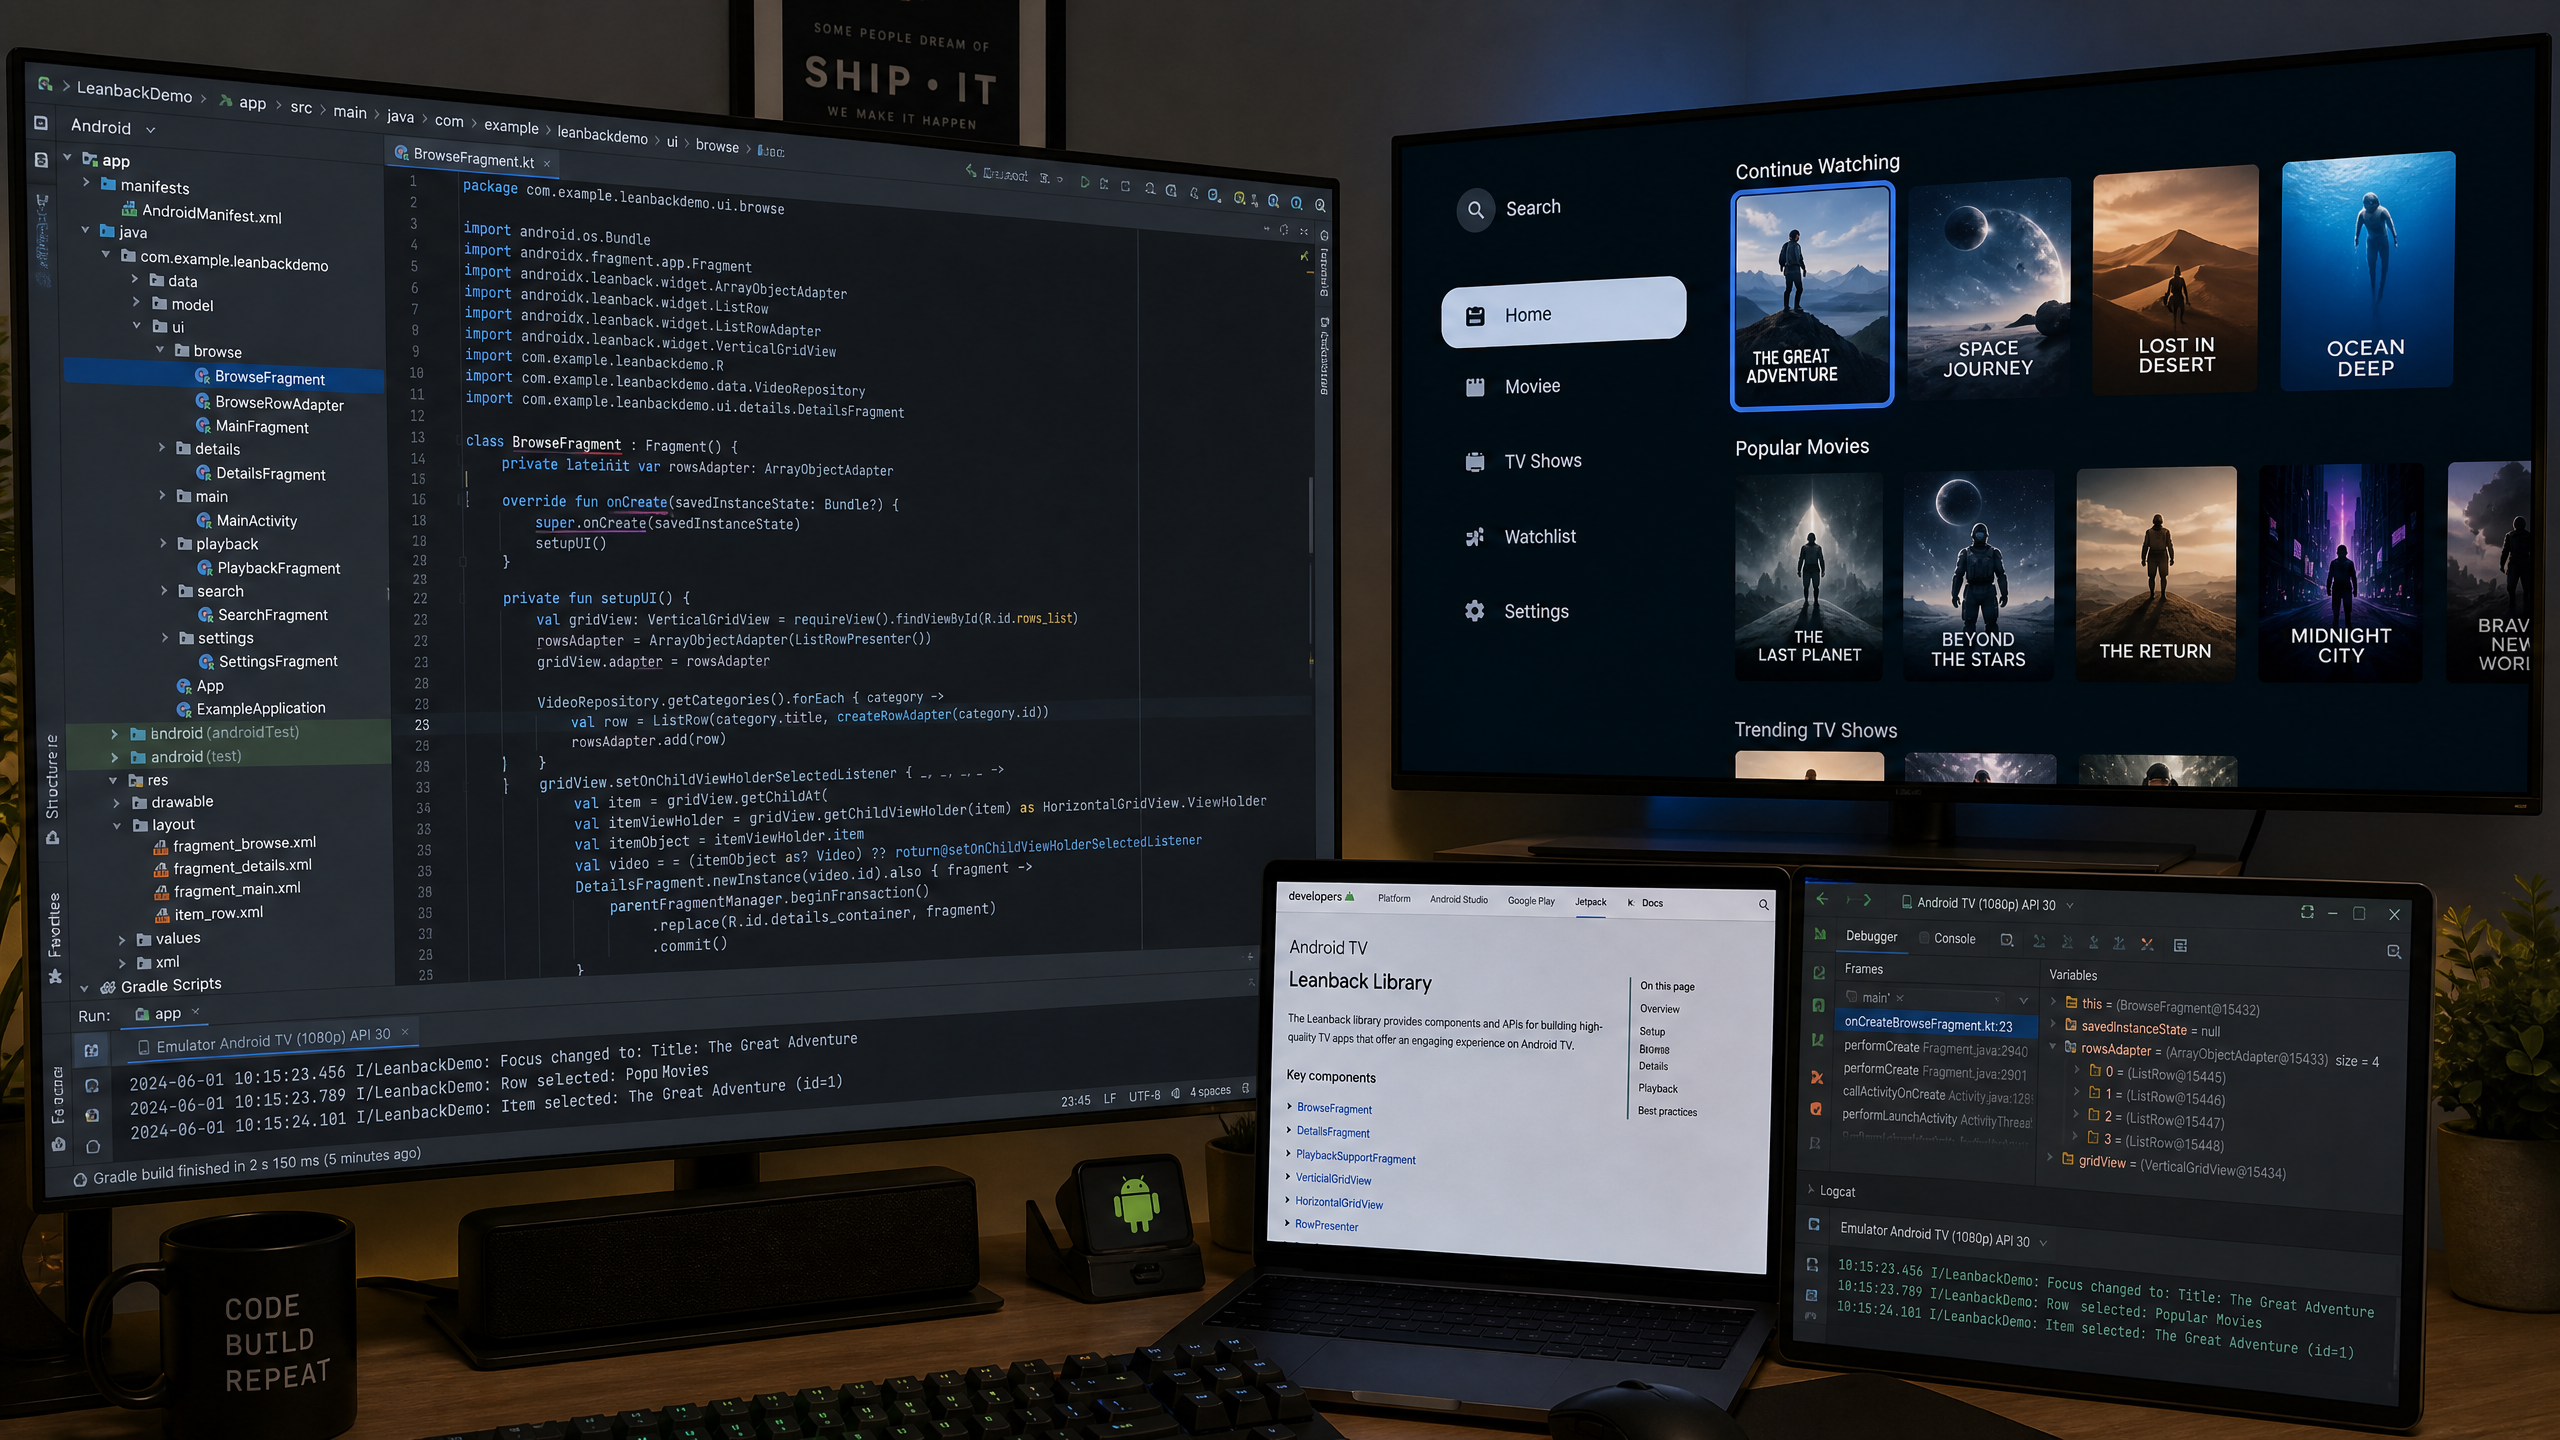
Task: Select Watchlist in the TV side menu
Action: 1520,537
